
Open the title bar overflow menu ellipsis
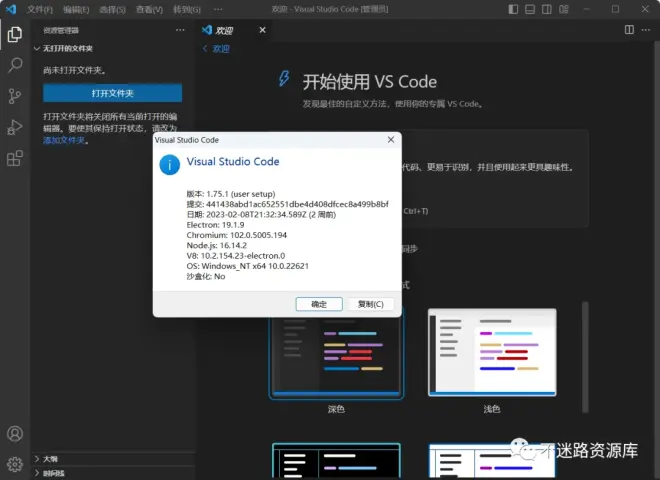(x=218, y=9)
